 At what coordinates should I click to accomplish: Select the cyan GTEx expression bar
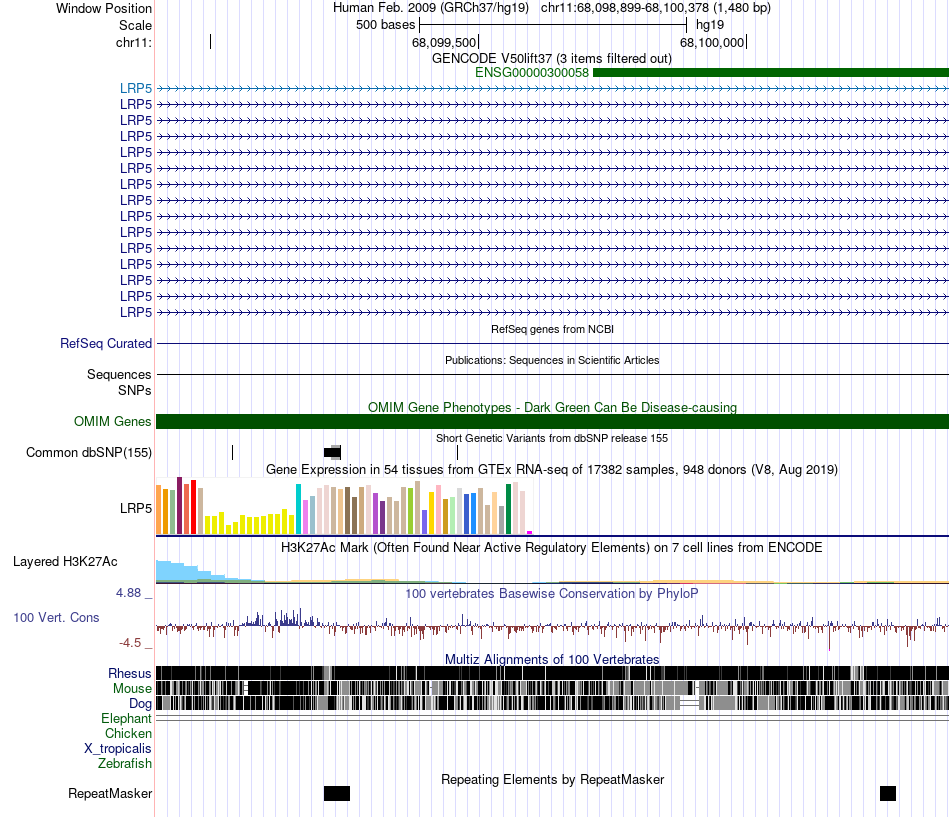pyautogui.click(x=298, y=509)
